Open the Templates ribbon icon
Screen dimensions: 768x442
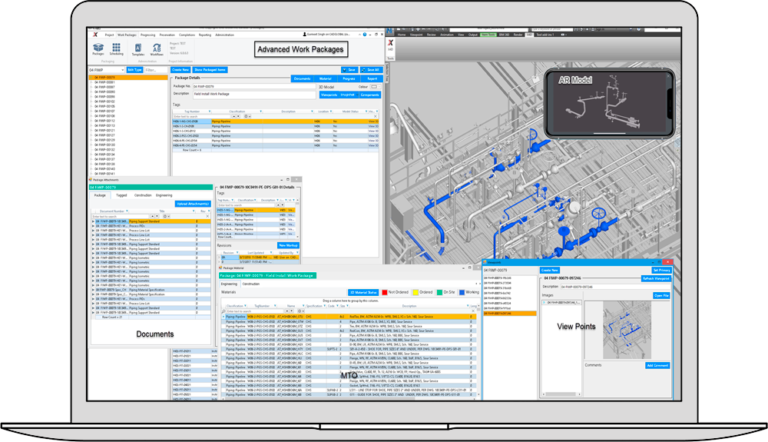point(138,48)
